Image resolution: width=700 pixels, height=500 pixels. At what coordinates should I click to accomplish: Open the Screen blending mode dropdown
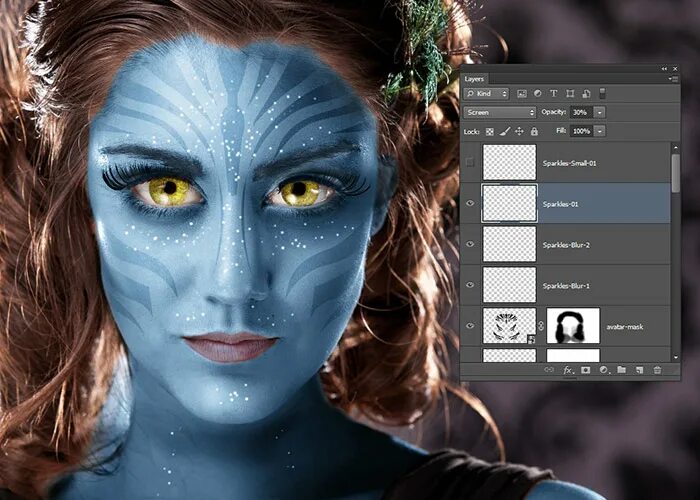tap(500, 112)
